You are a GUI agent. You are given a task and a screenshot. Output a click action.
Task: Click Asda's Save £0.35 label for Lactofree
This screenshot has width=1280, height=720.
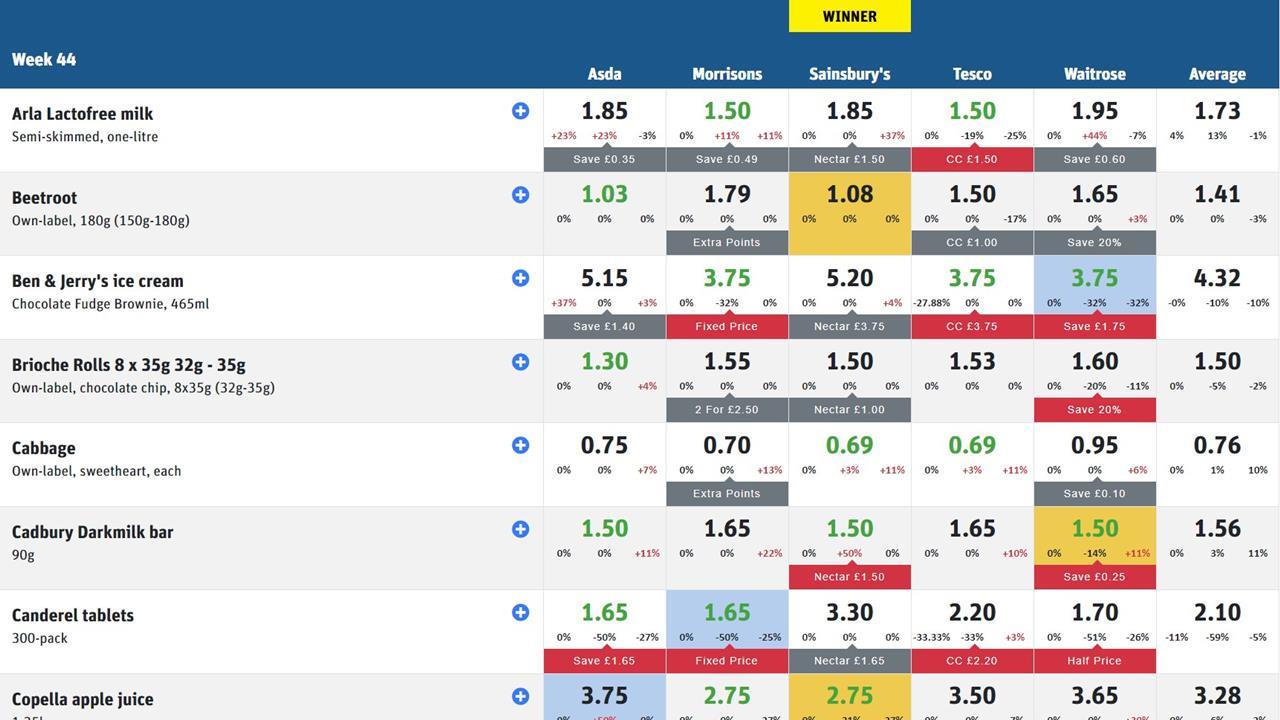[x=604, y=159]
